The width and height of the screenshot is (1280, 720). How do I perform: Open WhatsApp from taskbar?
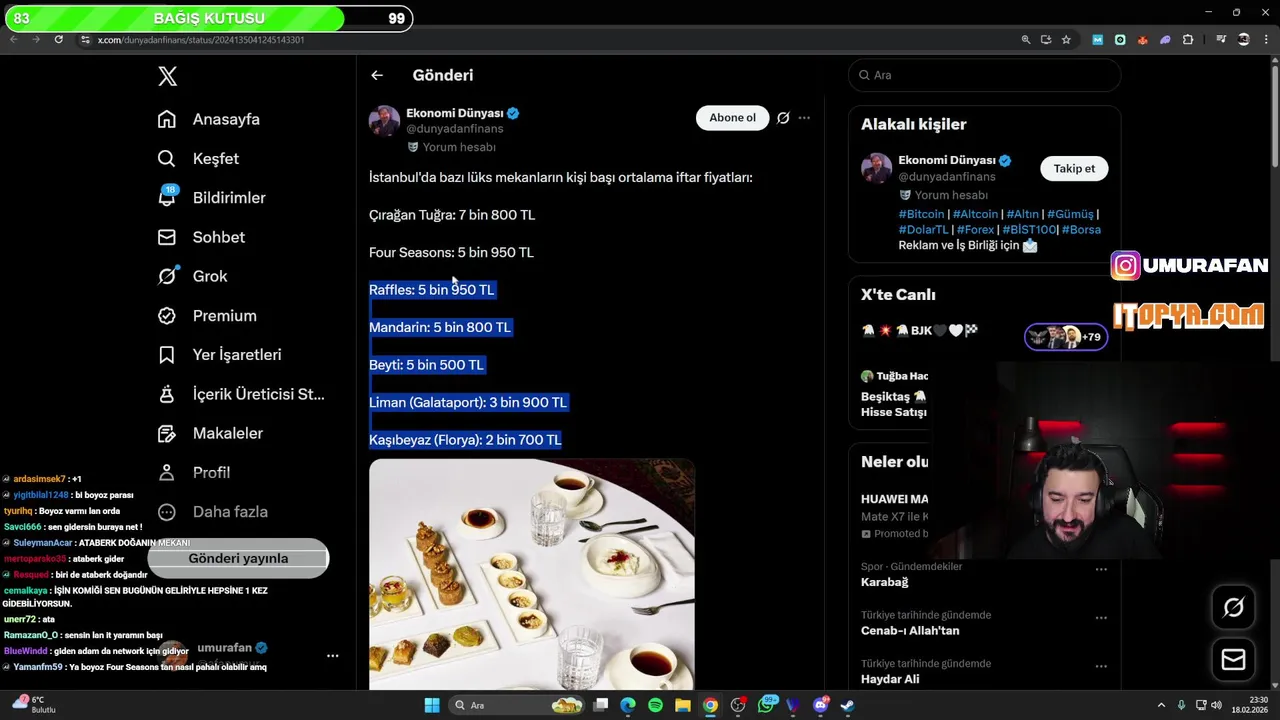pyautogui.click(x=767, y=705)
